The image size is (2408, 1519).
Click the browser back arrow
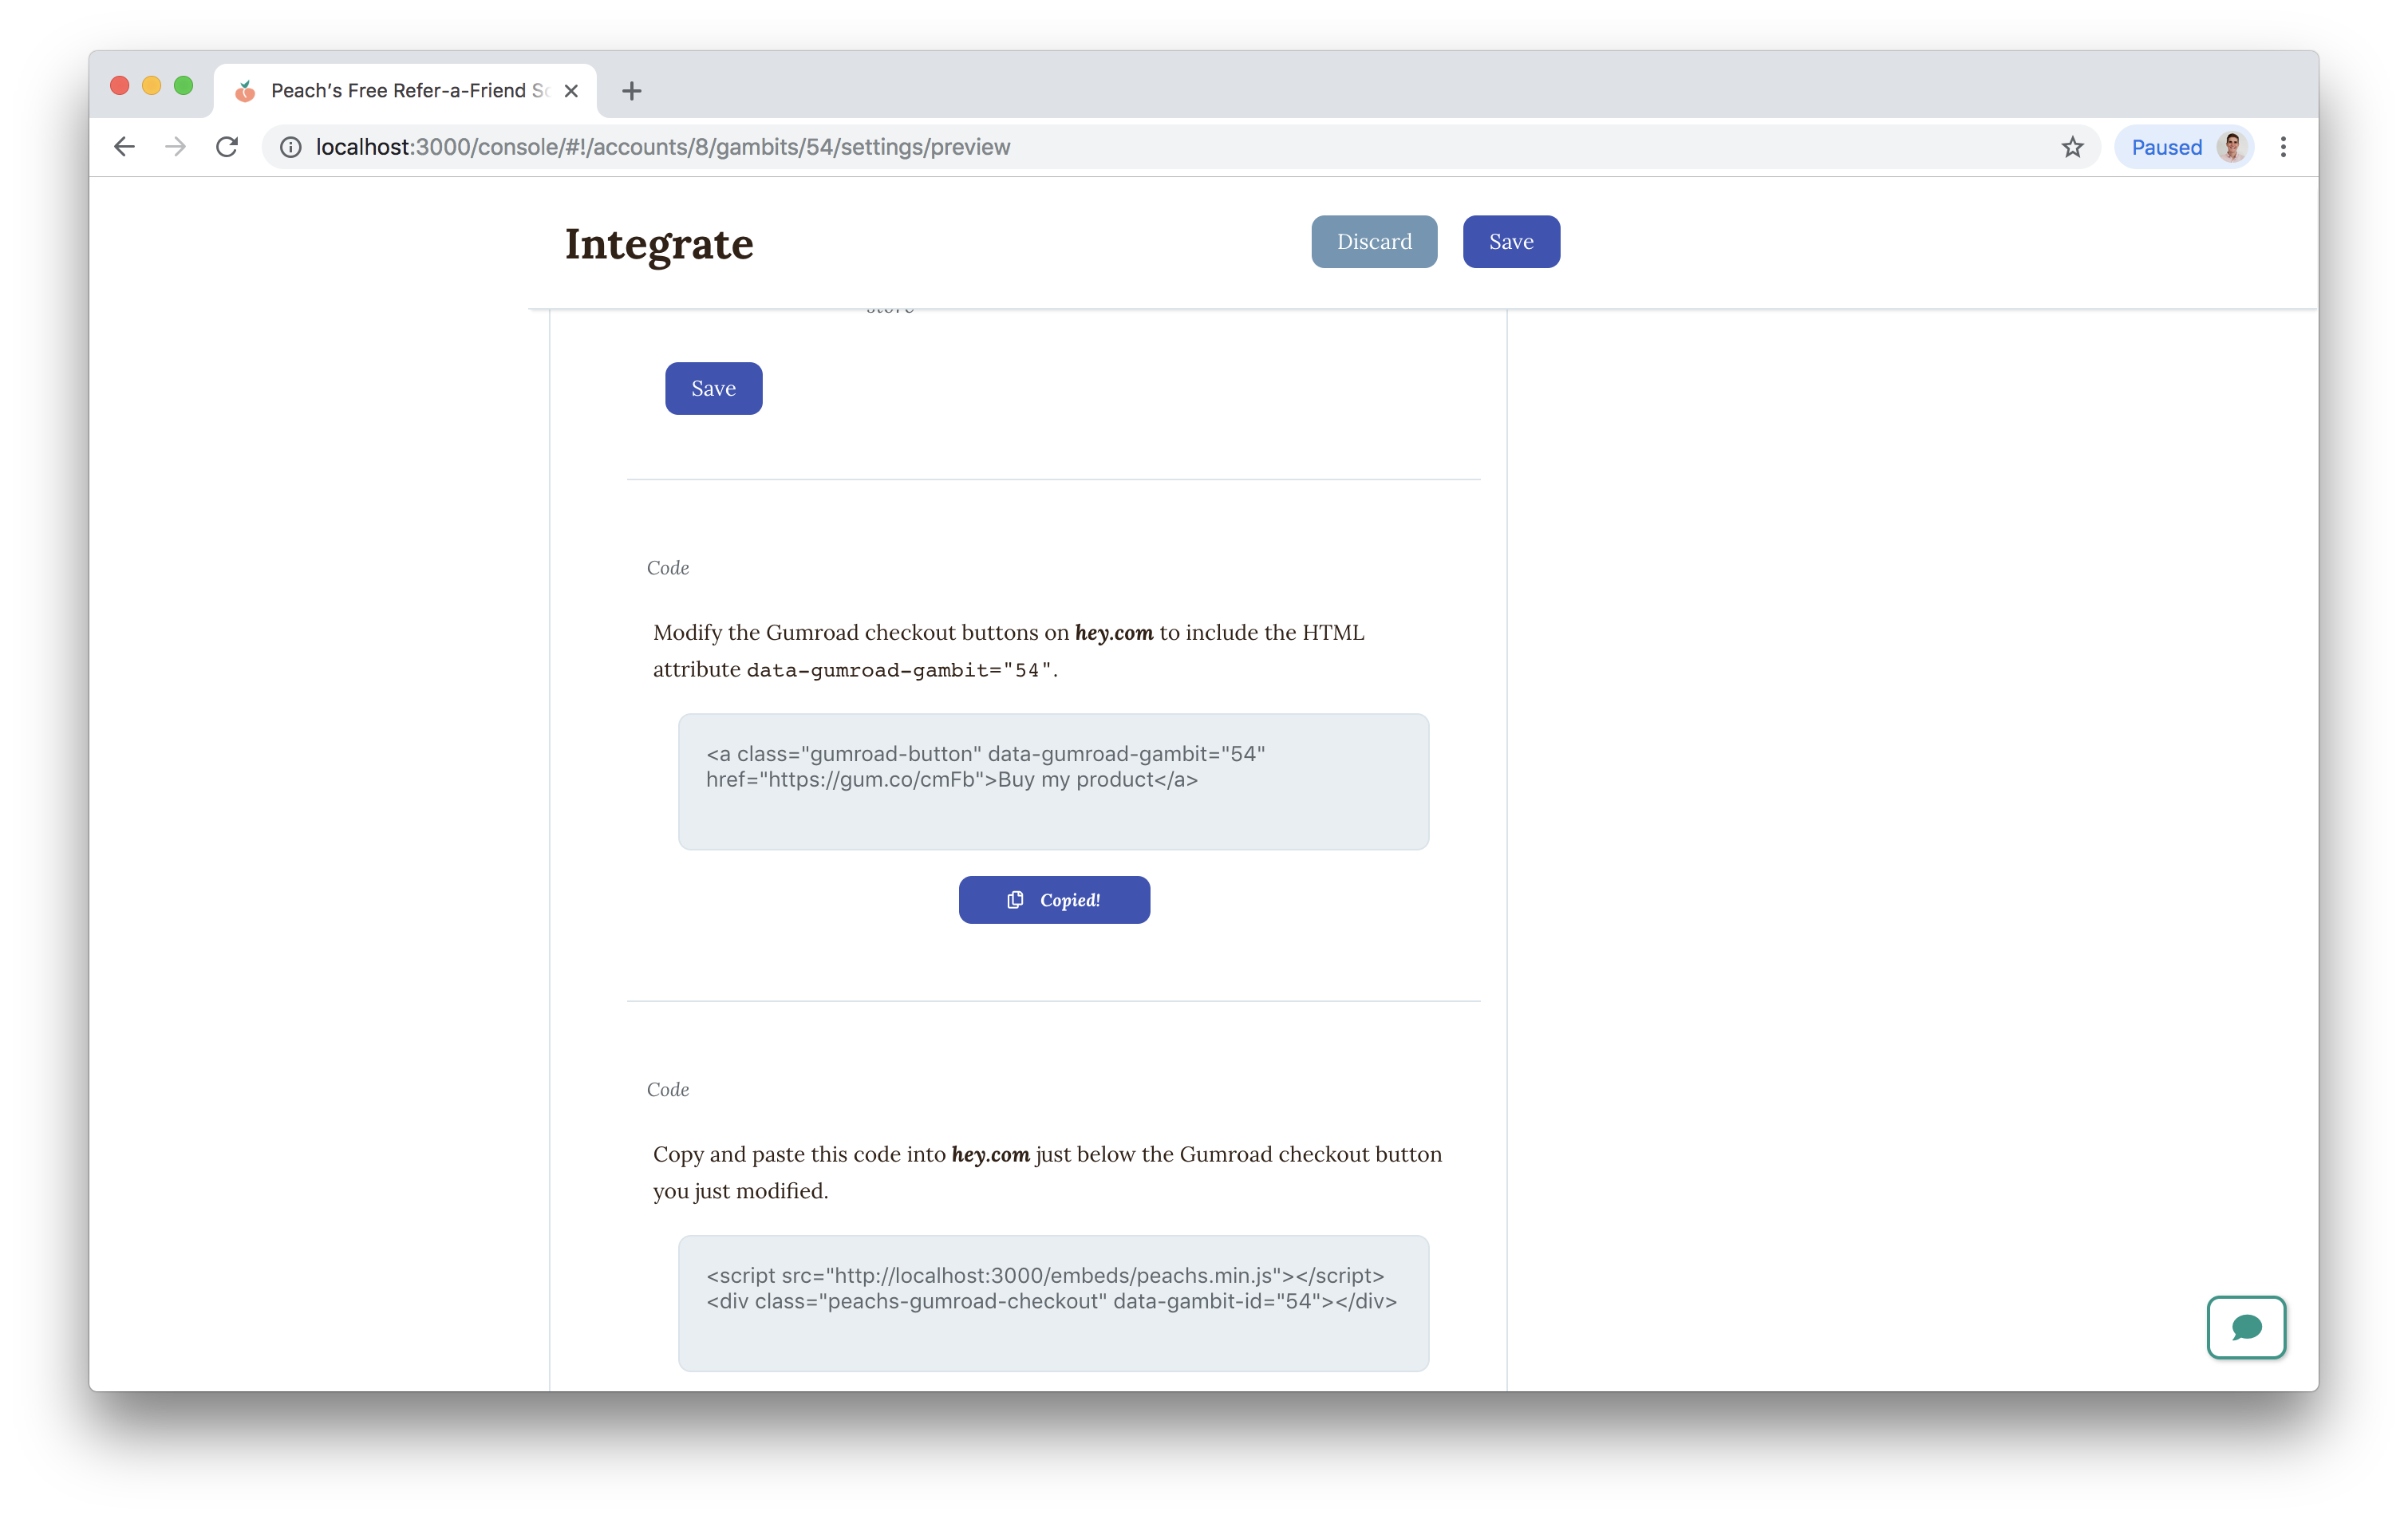[x=124, y=147]
